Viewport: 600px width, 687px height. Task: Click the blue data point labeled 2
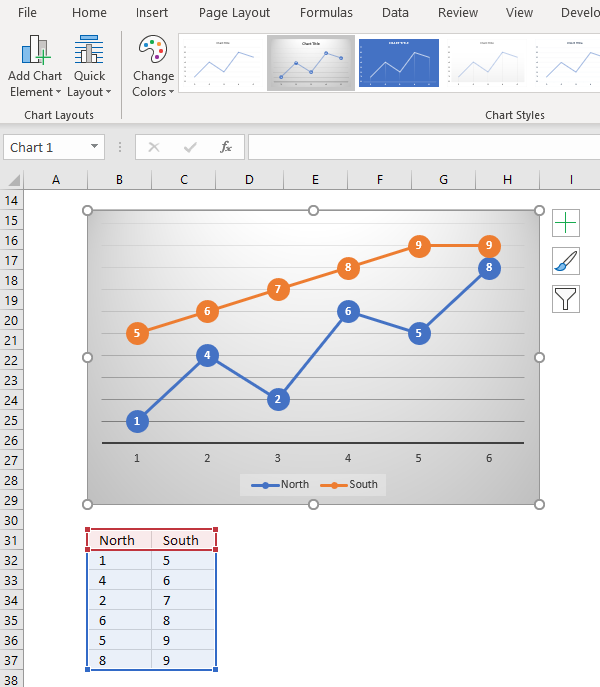(x=278, y=399)
